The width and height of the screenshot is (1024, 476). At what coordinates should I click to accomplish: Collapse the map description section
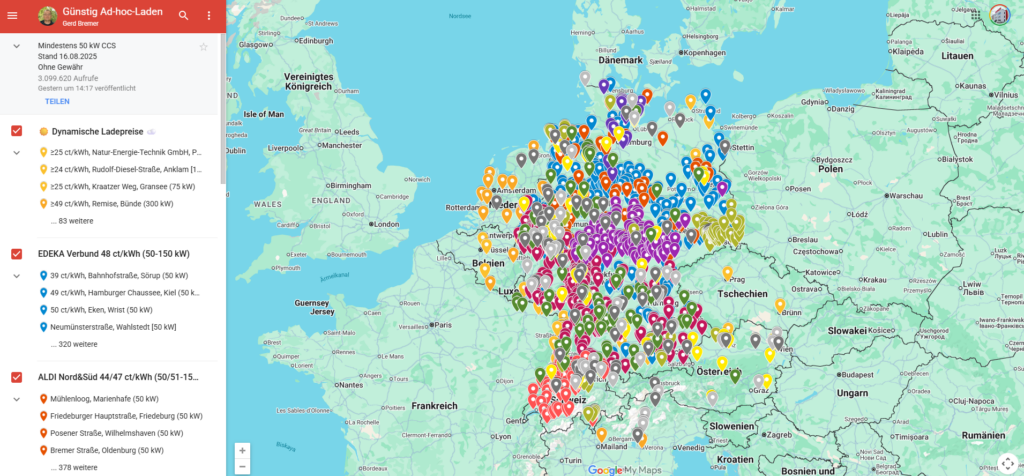click(x=16, y=46)
